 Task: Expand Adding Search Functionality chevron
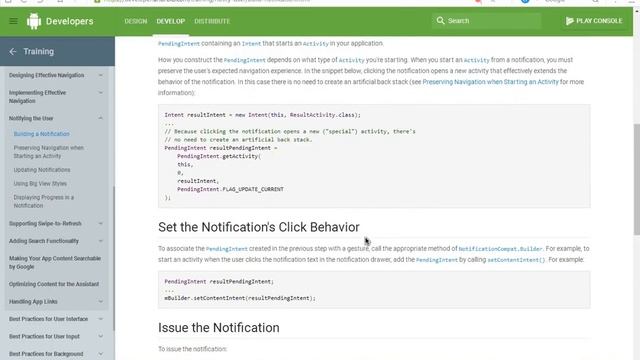click(100, 241)
